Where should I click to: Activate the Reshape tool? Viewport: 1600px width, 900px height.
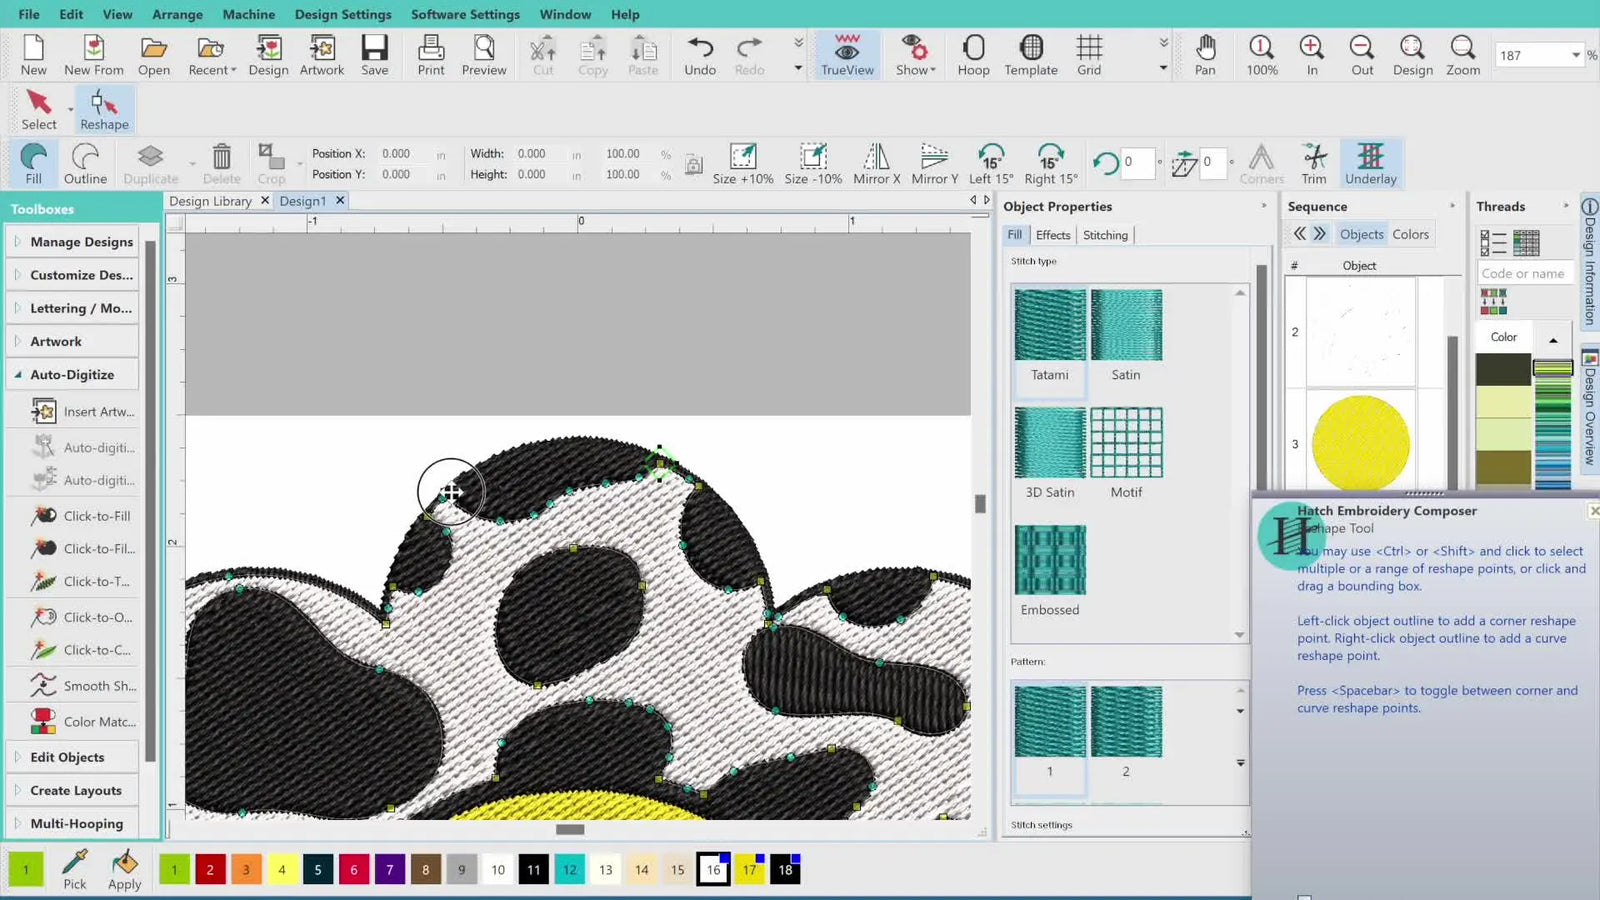104,110
